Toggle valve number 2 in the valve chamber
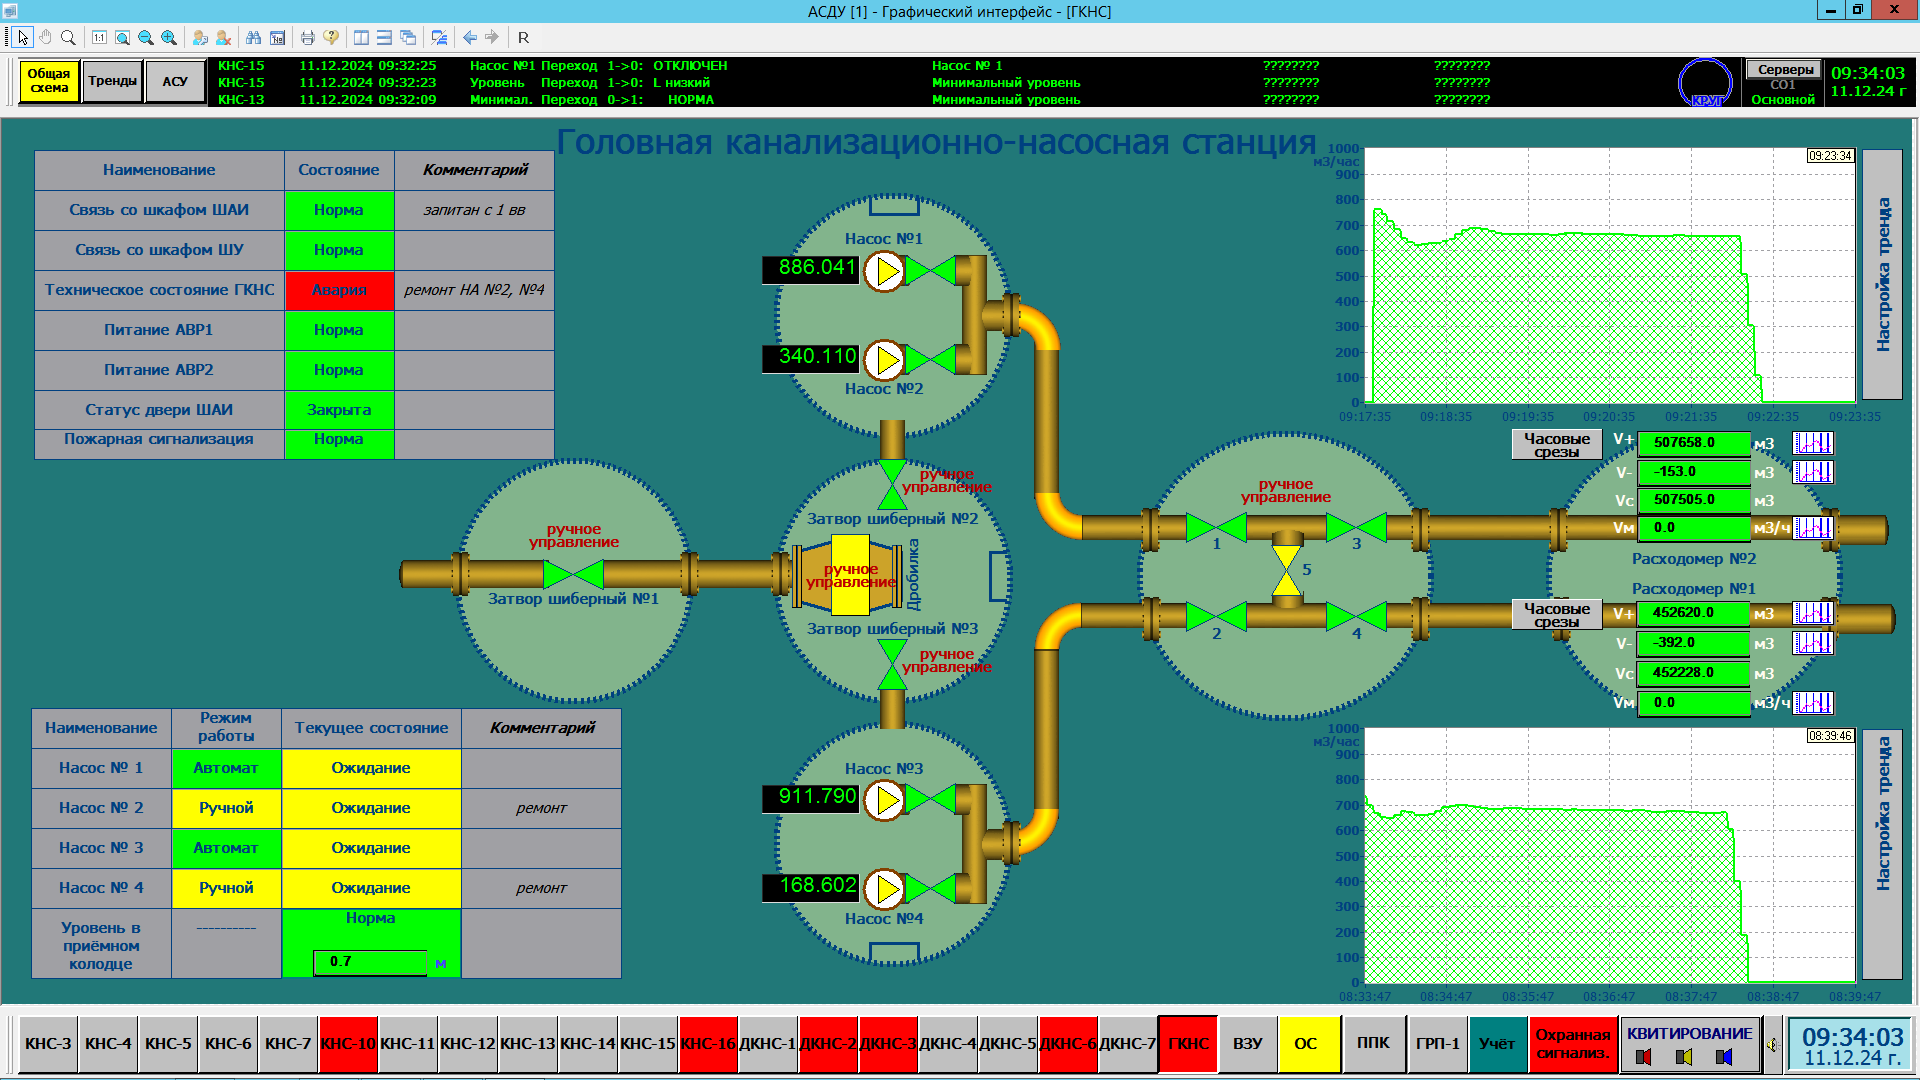 (x=1216, y=617)
